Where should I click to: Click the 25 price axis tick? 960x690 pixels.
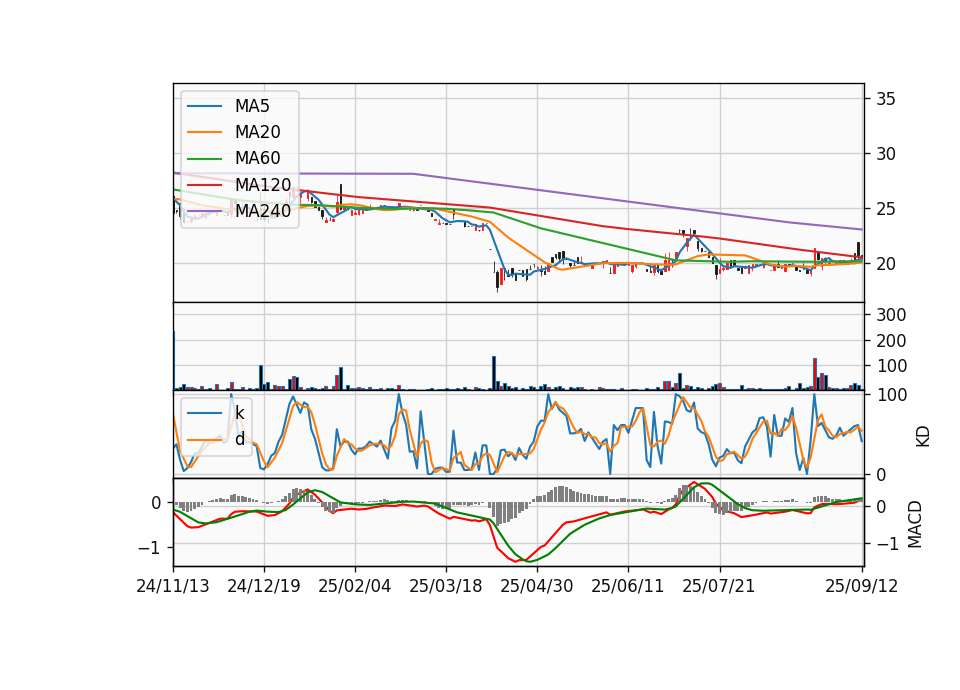tap(885, 209)
